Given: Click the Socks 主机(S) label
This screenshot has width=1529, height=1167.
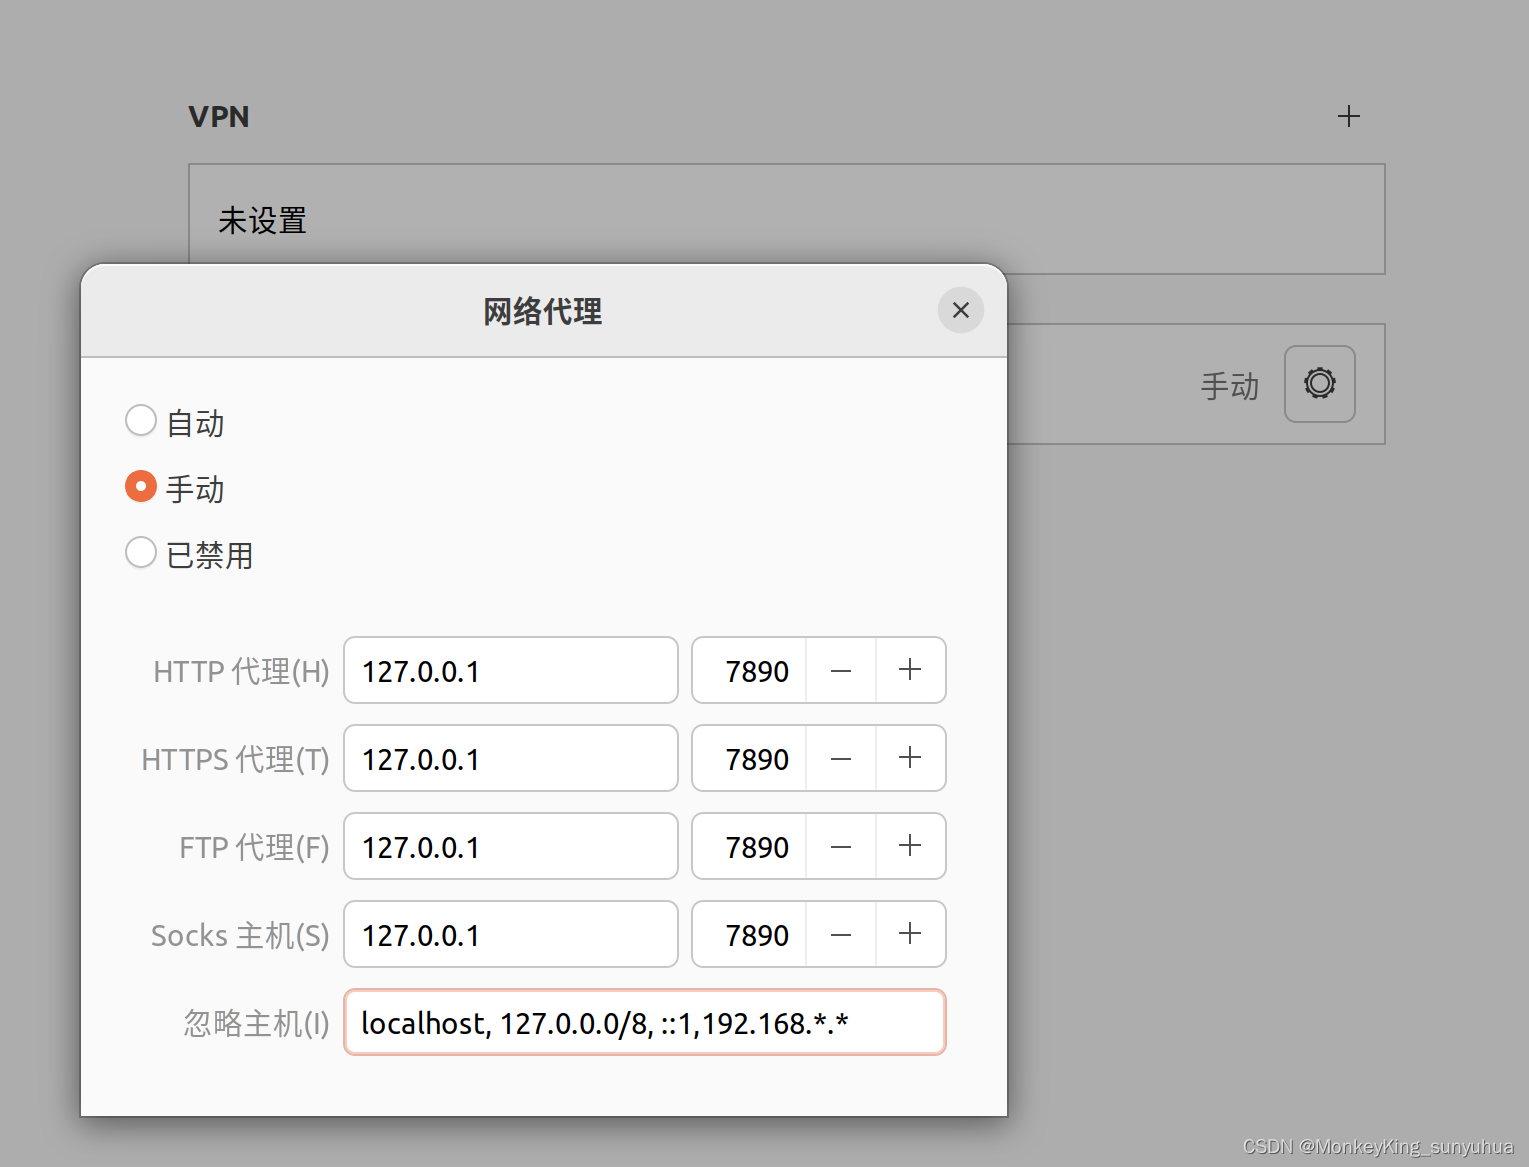Looking at the screenshot, I should (x=240, y=935).
